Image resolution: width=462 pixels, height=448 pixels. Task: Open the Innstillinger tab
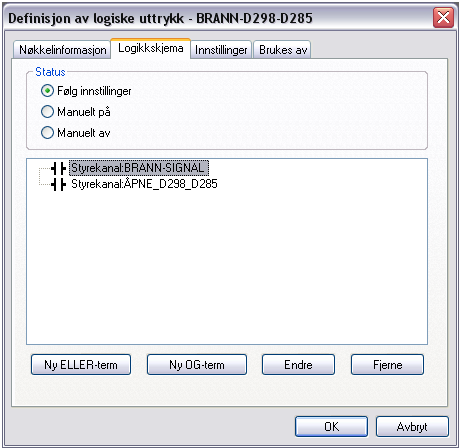pyautogui.click(x=221, y=50)
